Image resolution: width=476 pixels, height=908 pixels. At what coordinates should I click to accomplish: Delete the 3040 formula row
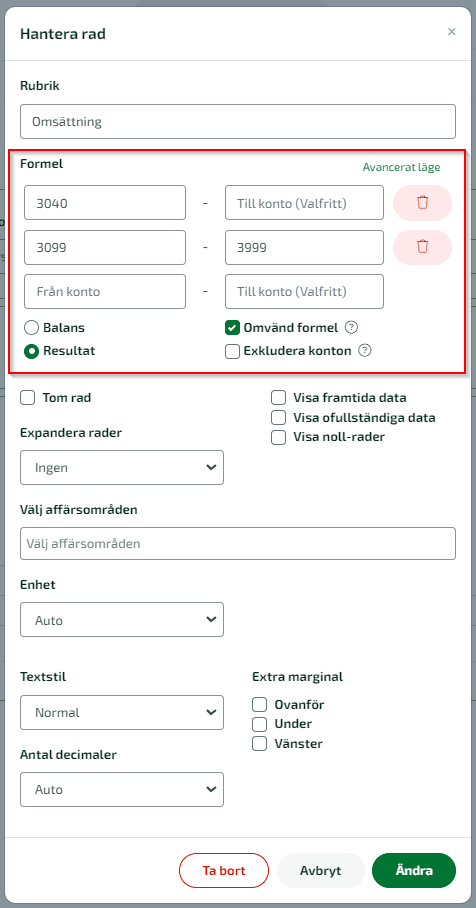click(422, 203)
